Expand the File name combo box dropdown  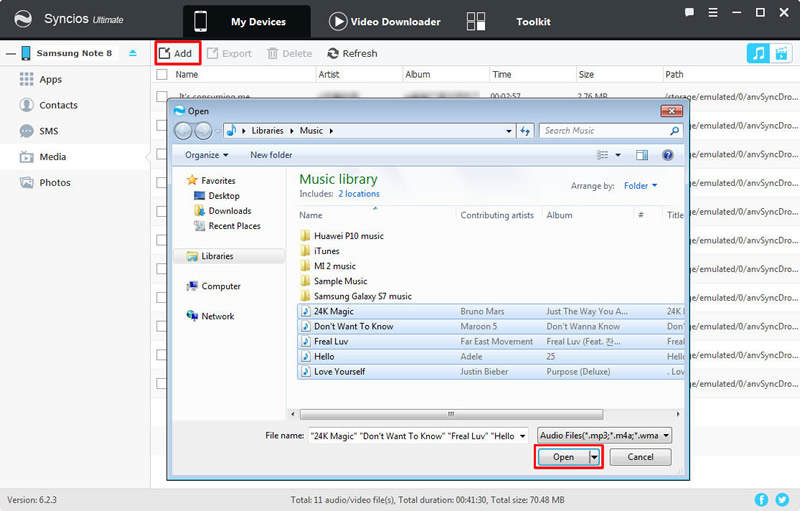pyautogui.click(x=522, y=436)
